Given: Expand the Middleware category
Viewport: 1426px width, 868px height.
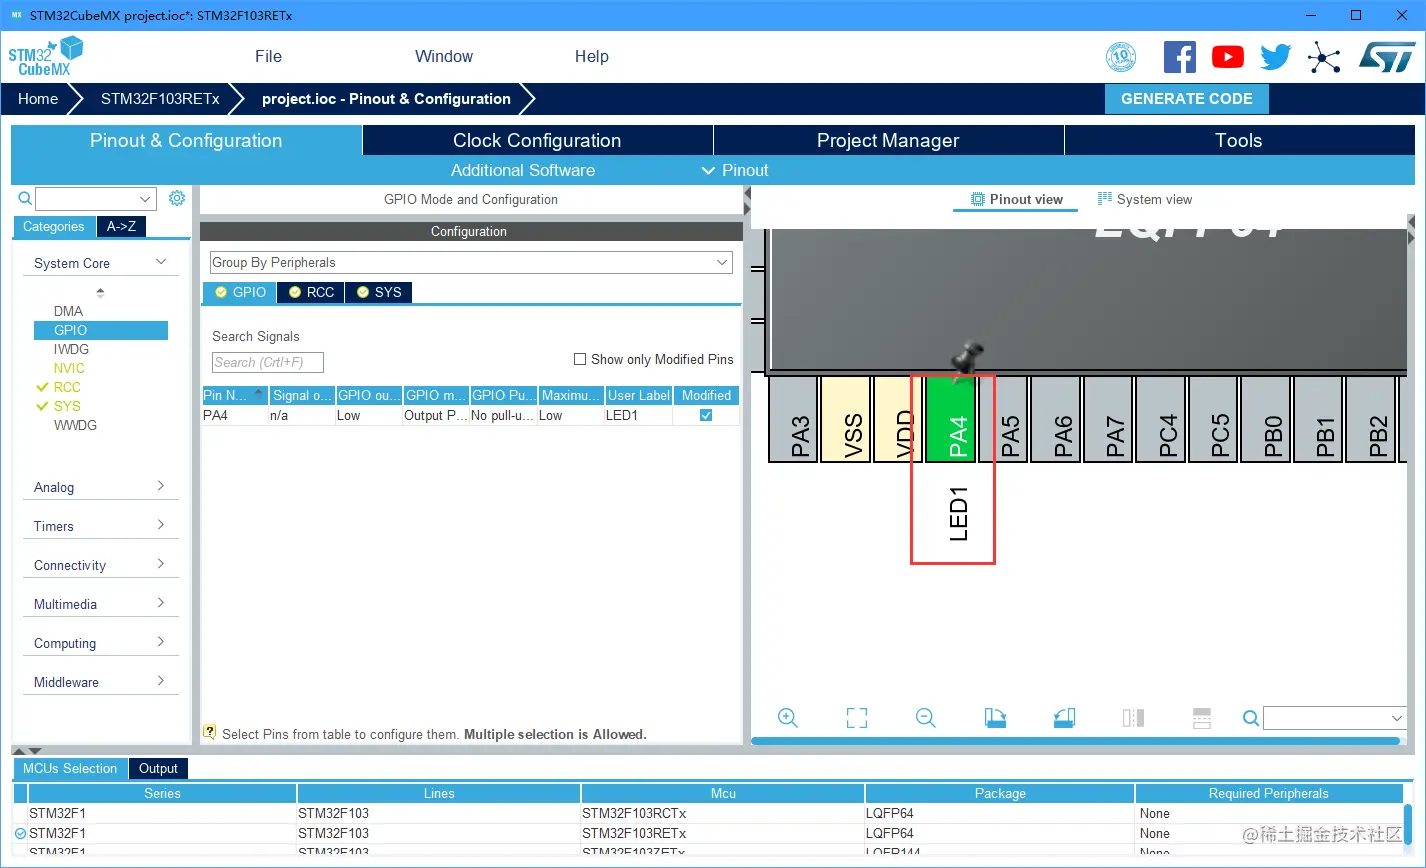Looking at the screenshot, I should click(161, 681).
